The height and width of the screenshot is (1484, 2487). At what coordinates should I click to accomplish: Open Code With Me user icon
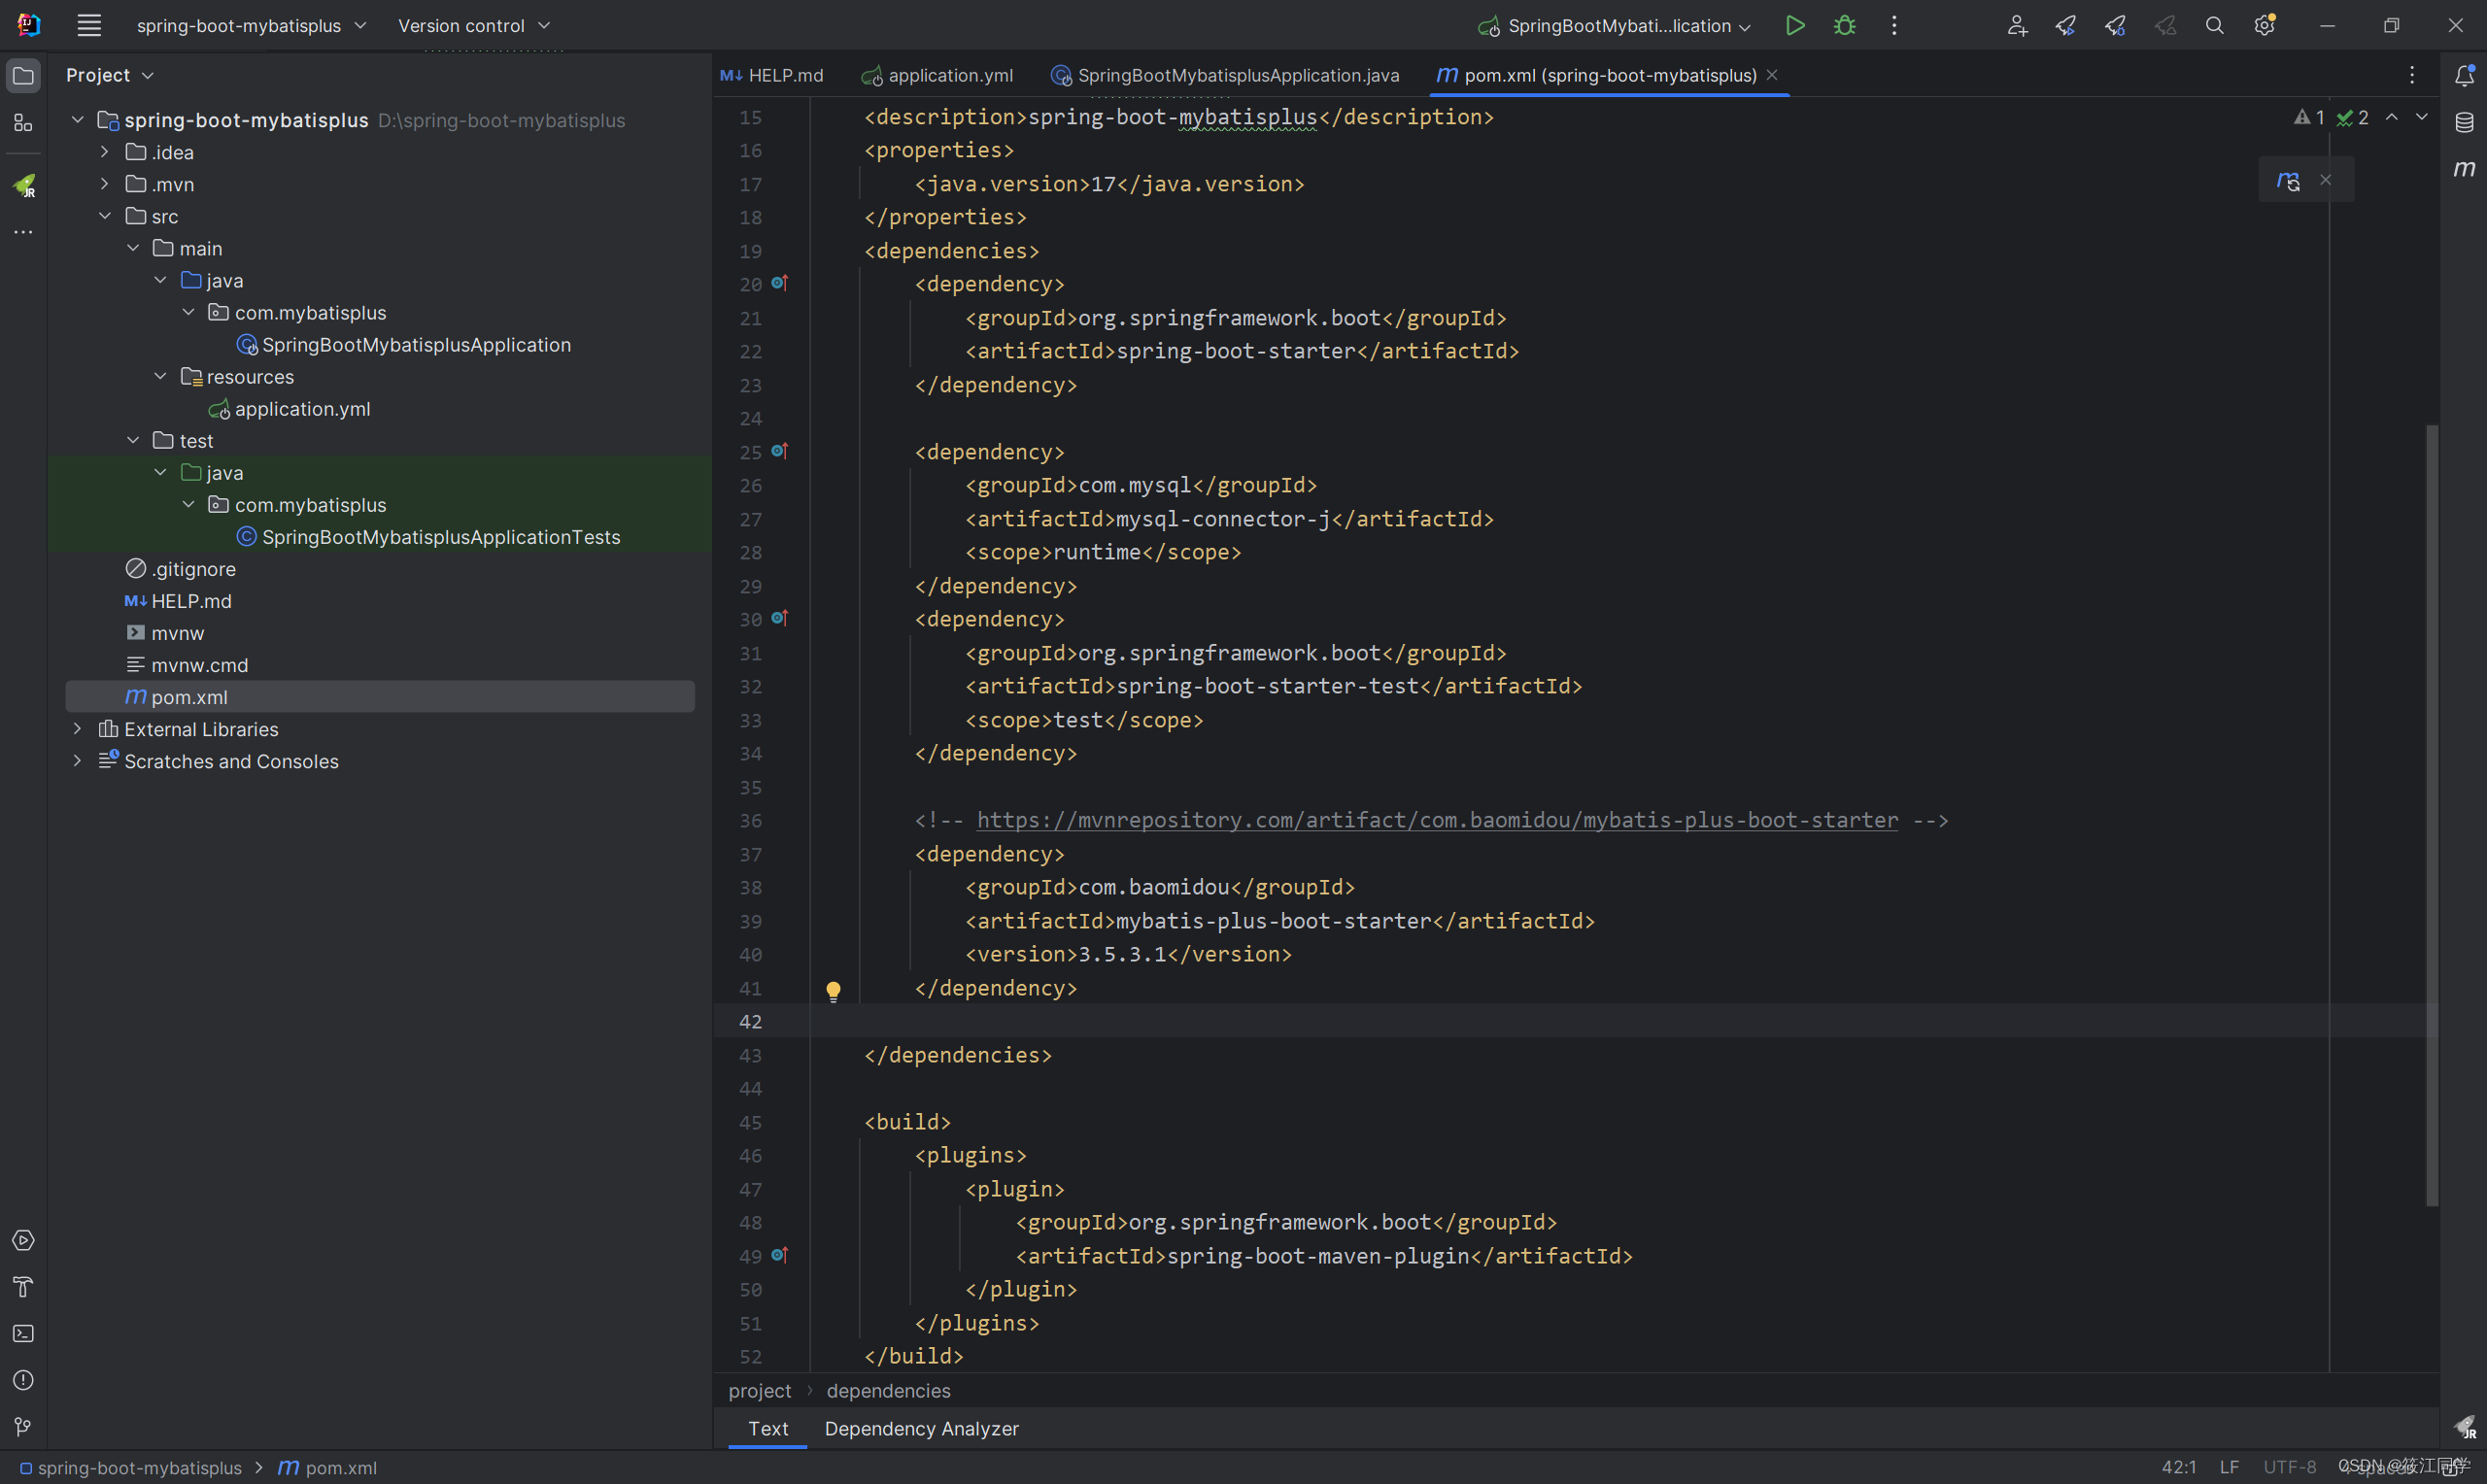(x=2016, y=26)
